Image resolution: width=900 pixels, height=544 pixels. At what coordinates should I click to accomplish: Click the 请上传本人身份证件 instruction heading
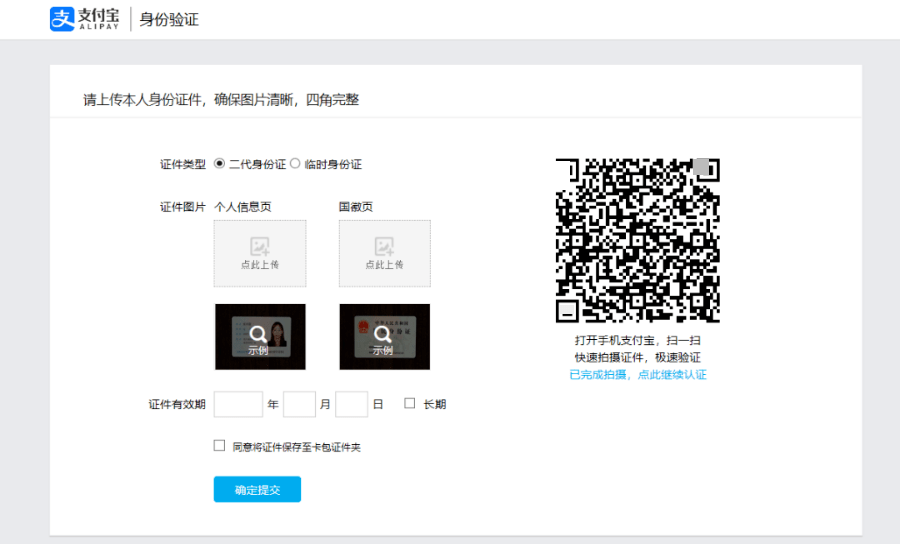(x=221, y=100)
